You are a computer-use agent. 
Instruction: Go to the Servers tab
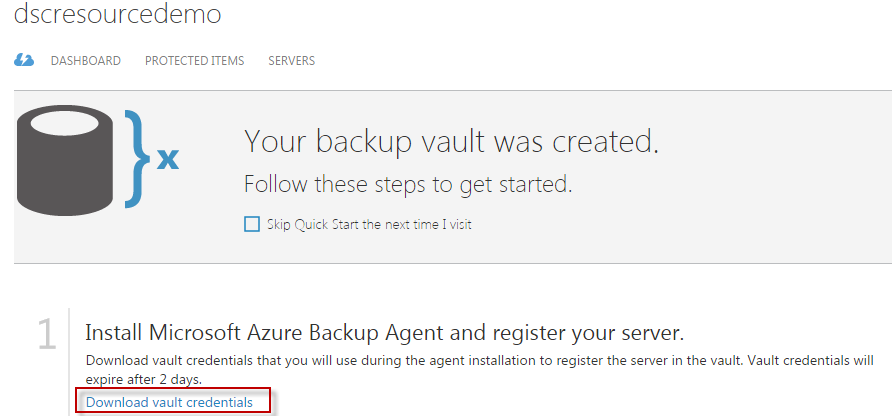coord(291,61)
